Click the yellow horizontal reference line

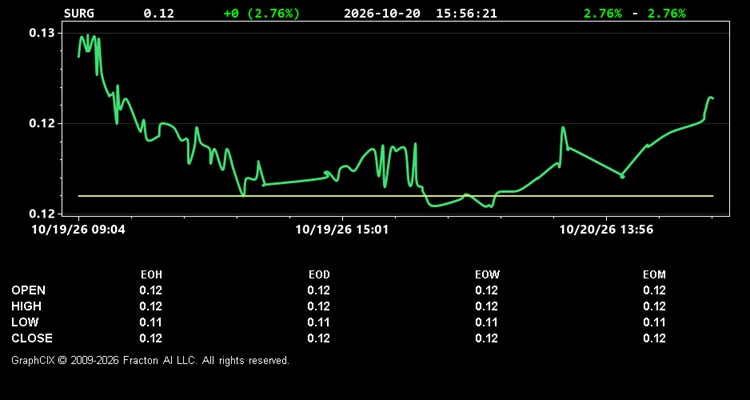click(x=396, y=196)
